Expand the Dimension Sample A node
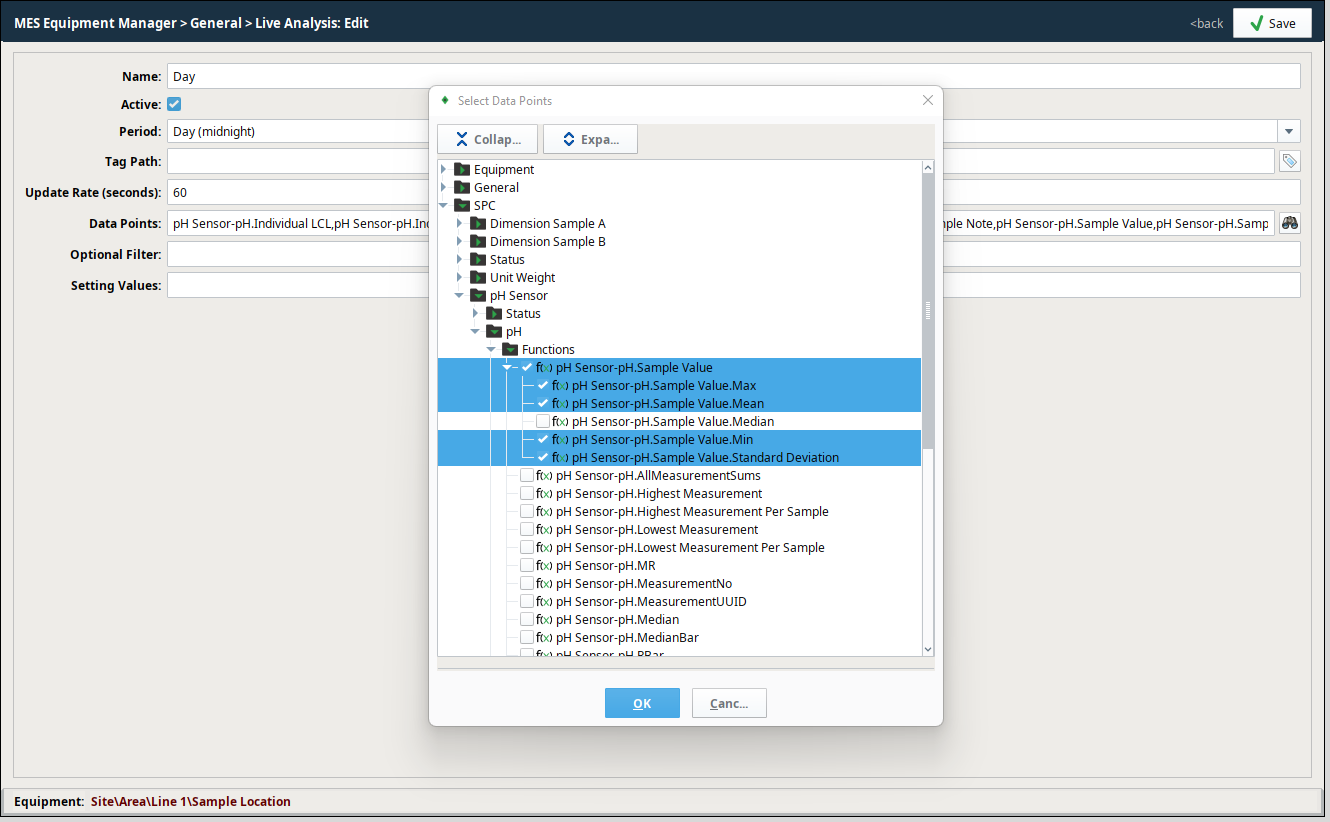The height and width of the screenshot is (822, 1330). point(460,223)
